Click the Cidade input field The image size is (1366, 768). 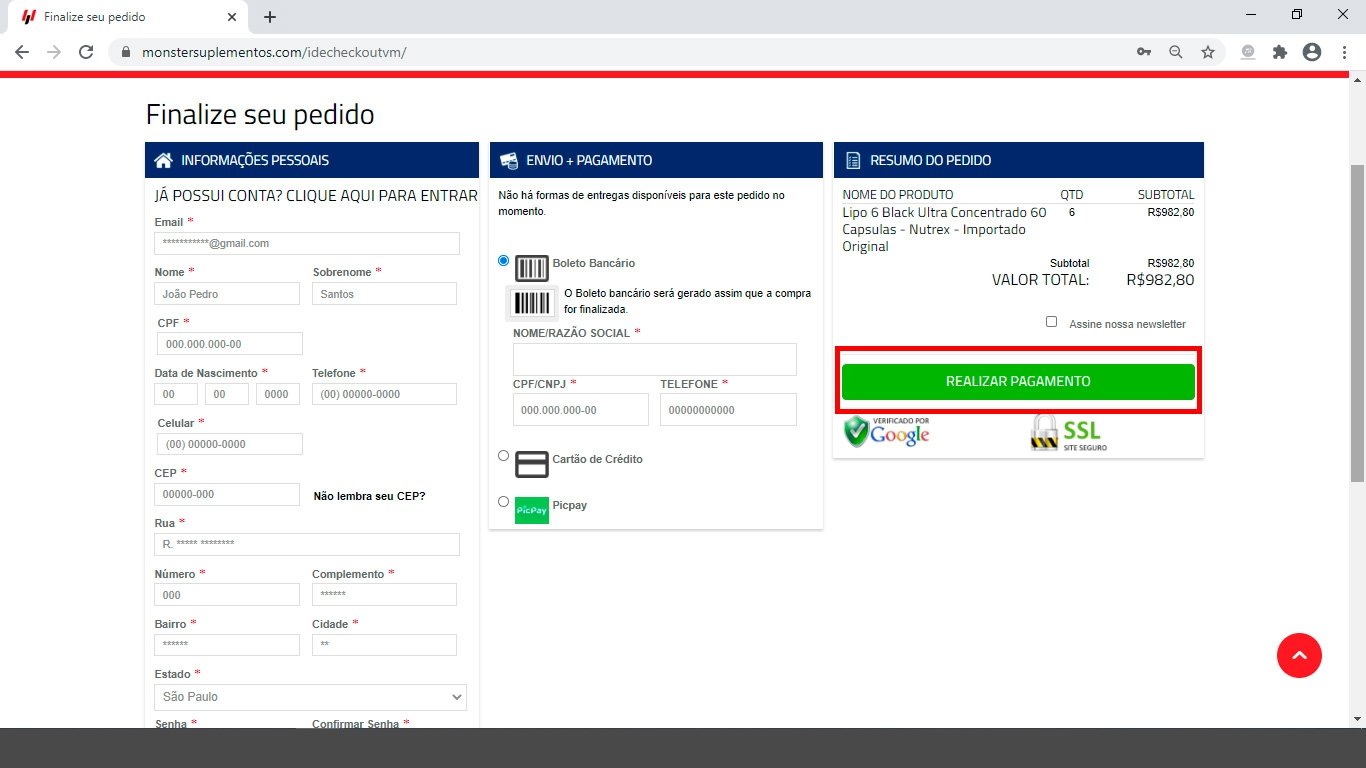click(384, 645)
